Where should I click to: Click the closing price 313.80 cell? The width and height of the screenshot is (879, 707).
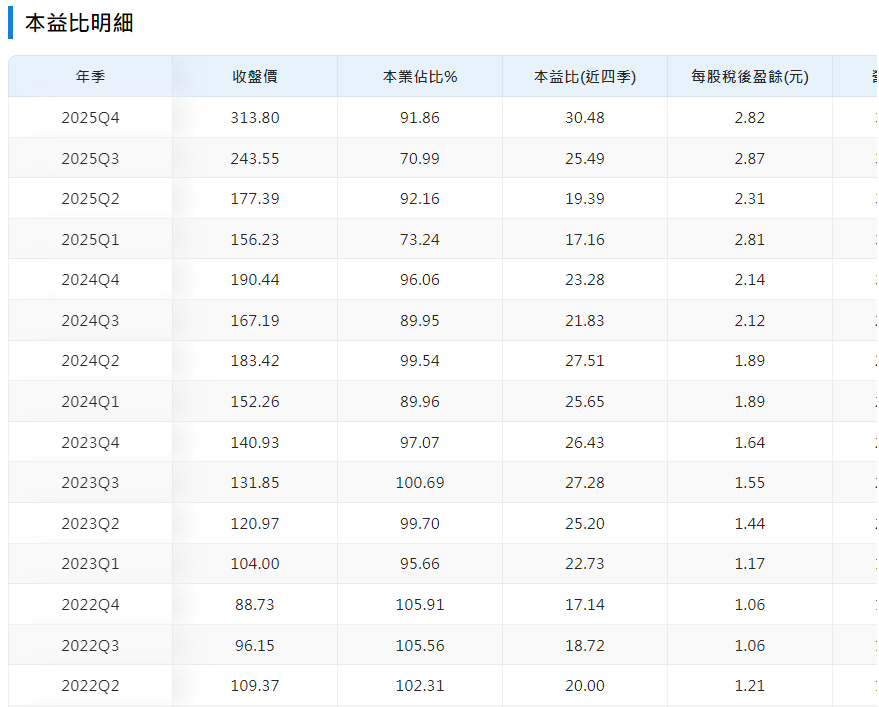254,116
